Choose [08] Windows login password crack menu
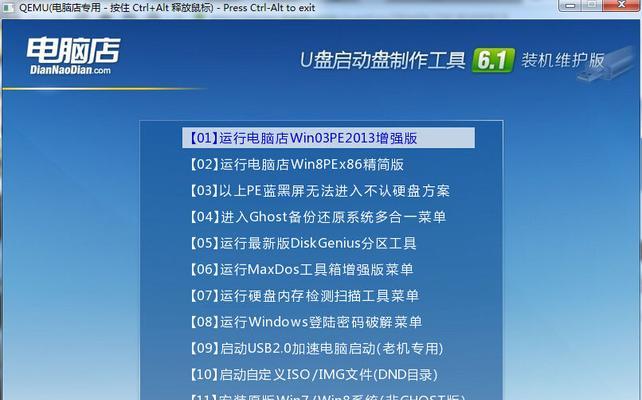Image resolution: width=642 pixels, height=400 pixels. coord(305,322)
